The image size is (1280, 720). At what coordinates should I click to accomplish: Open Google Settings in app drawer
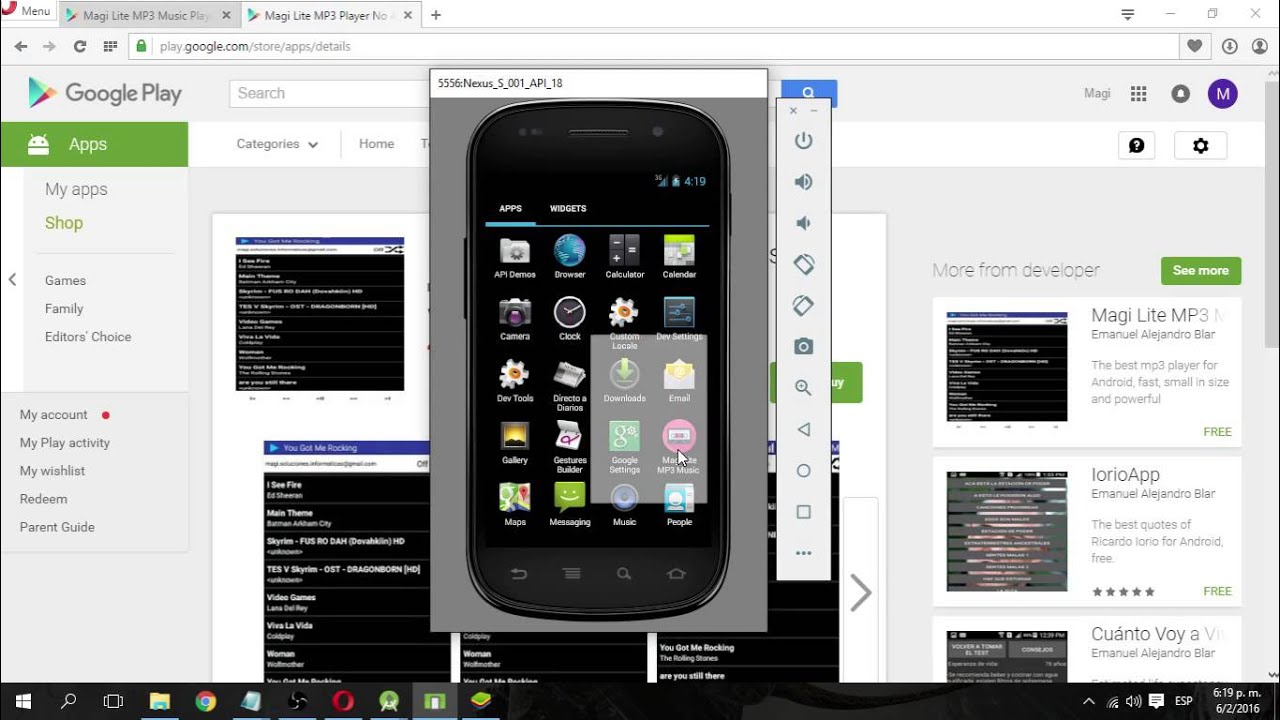624,447
